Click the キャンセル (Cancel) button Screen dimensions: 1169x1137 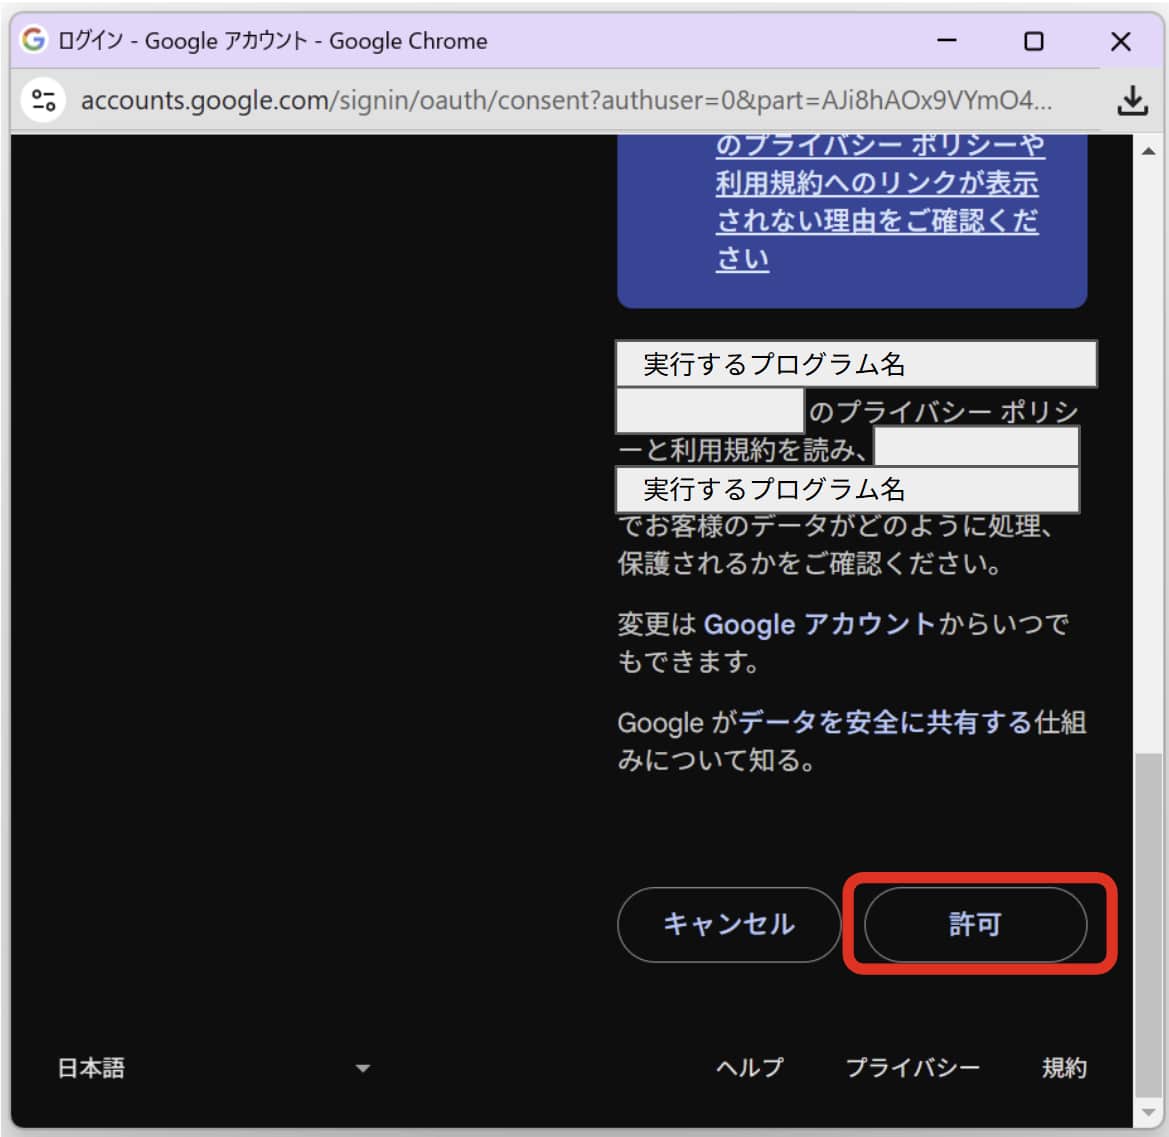pos(729,924)
